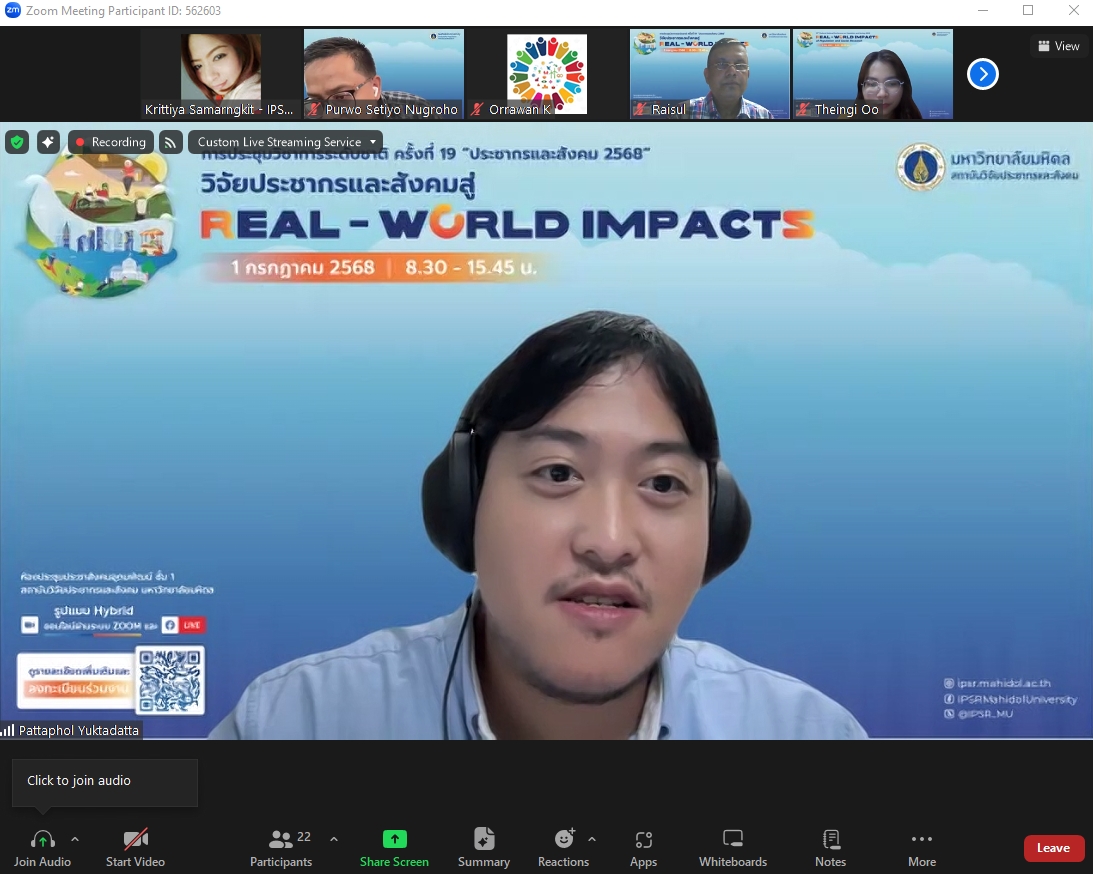The image size is (1093, 874).
Task: Join Audio with the headphone button
Action: click(42, 848)
